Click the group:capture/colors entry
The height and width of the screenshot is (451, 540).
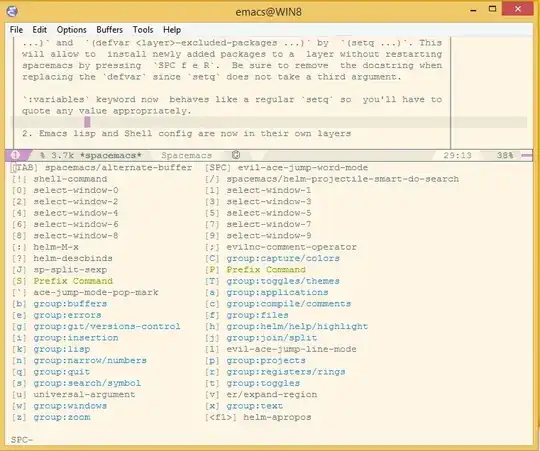283,259
